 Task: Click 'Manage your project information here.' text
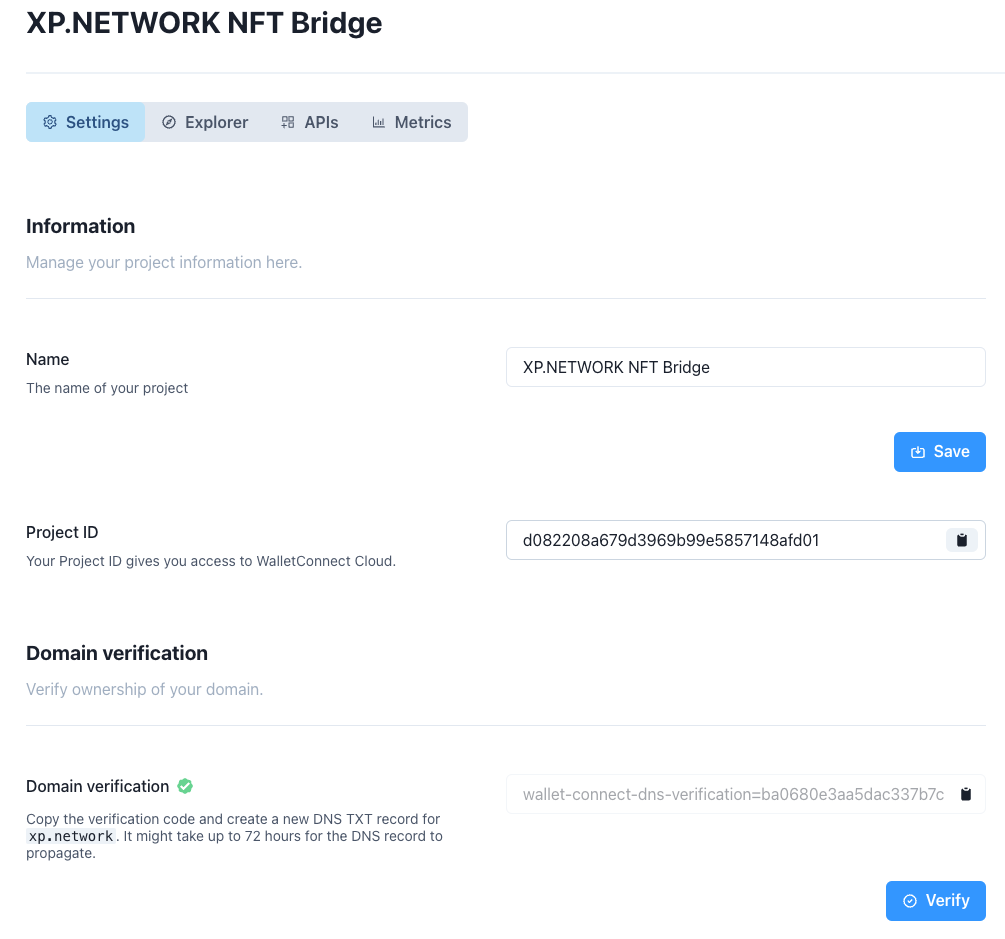coord(164,262)
